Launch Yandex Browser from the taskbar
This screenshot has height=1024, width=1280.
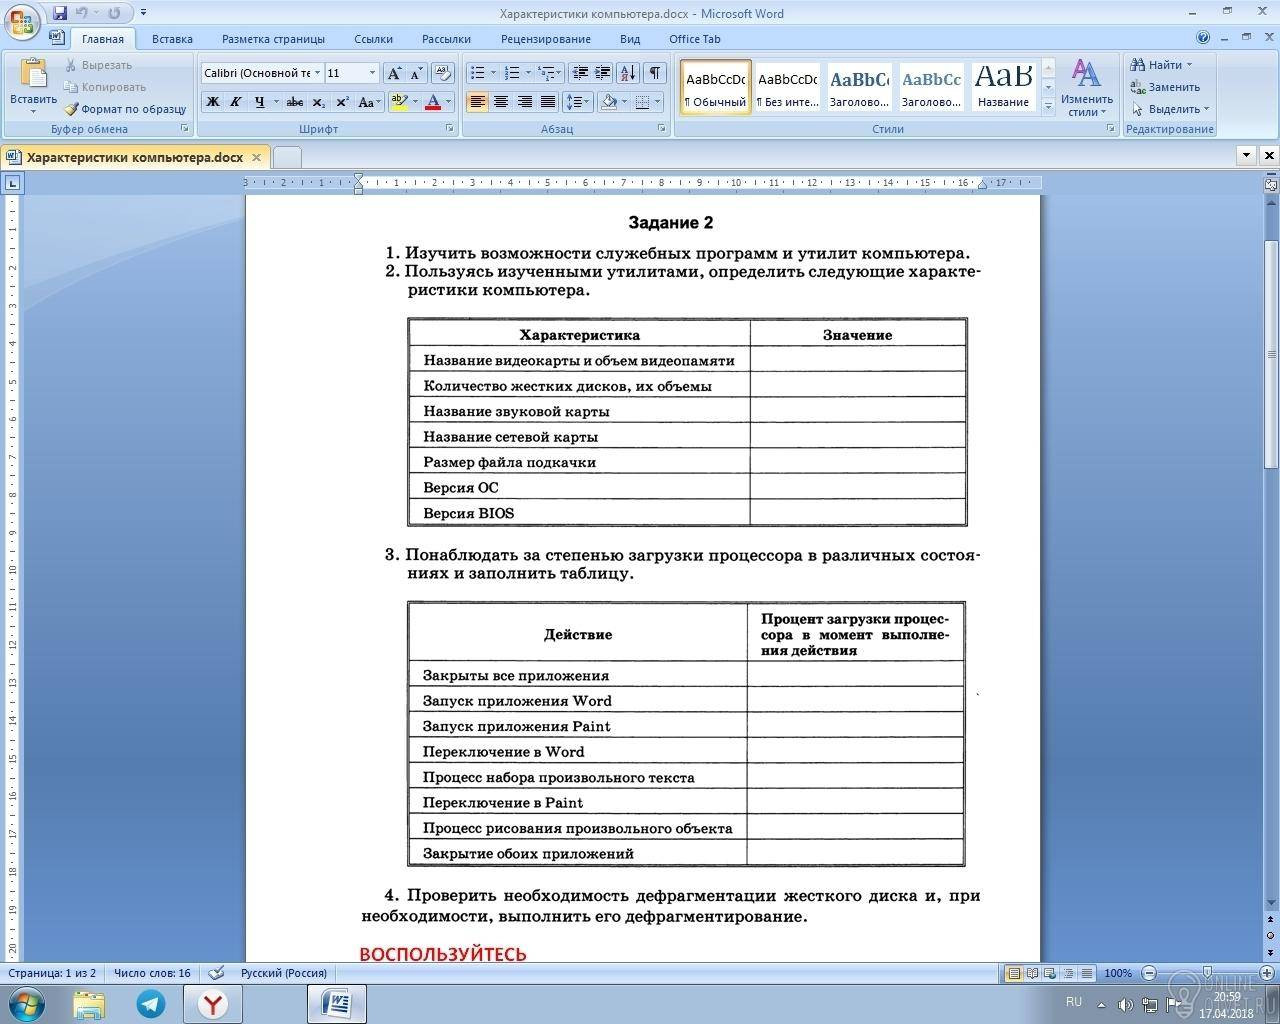(x=213, y=1004)
